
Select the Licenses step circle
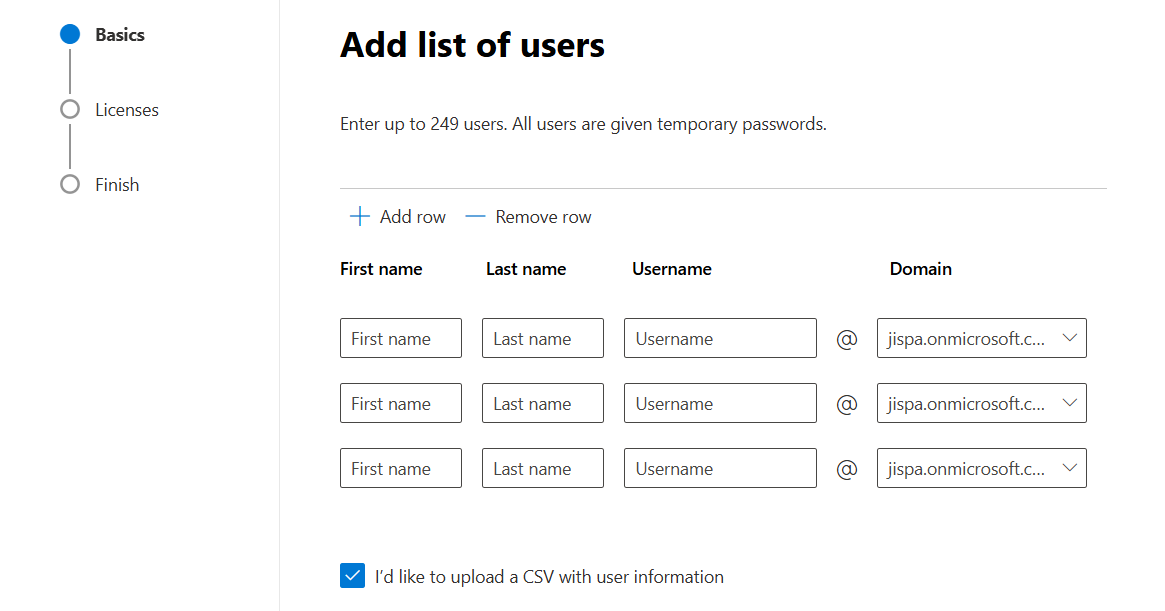69,109
